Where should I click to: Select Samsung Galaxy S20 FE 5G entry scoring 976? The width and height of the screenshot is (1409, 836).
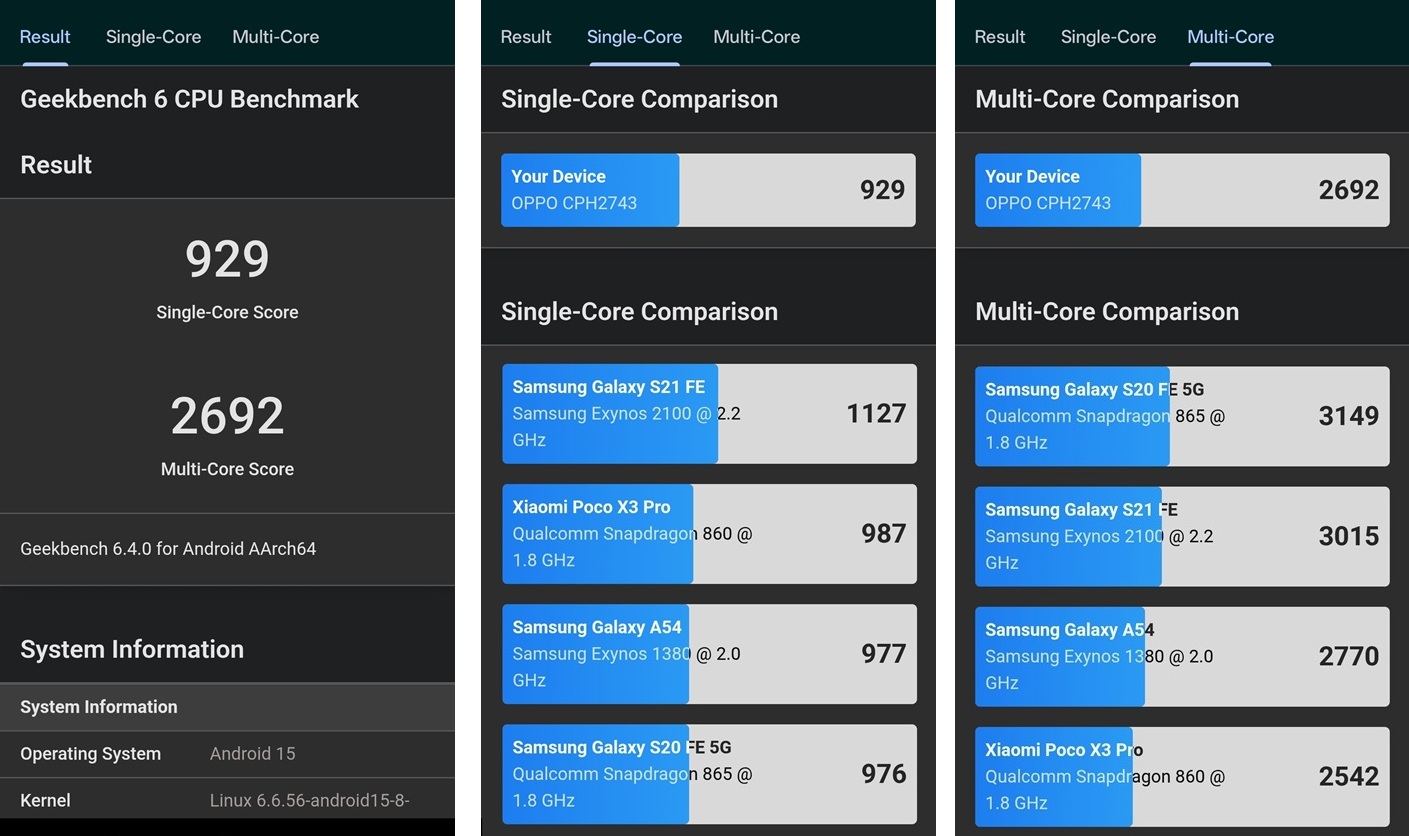[709, 774]
